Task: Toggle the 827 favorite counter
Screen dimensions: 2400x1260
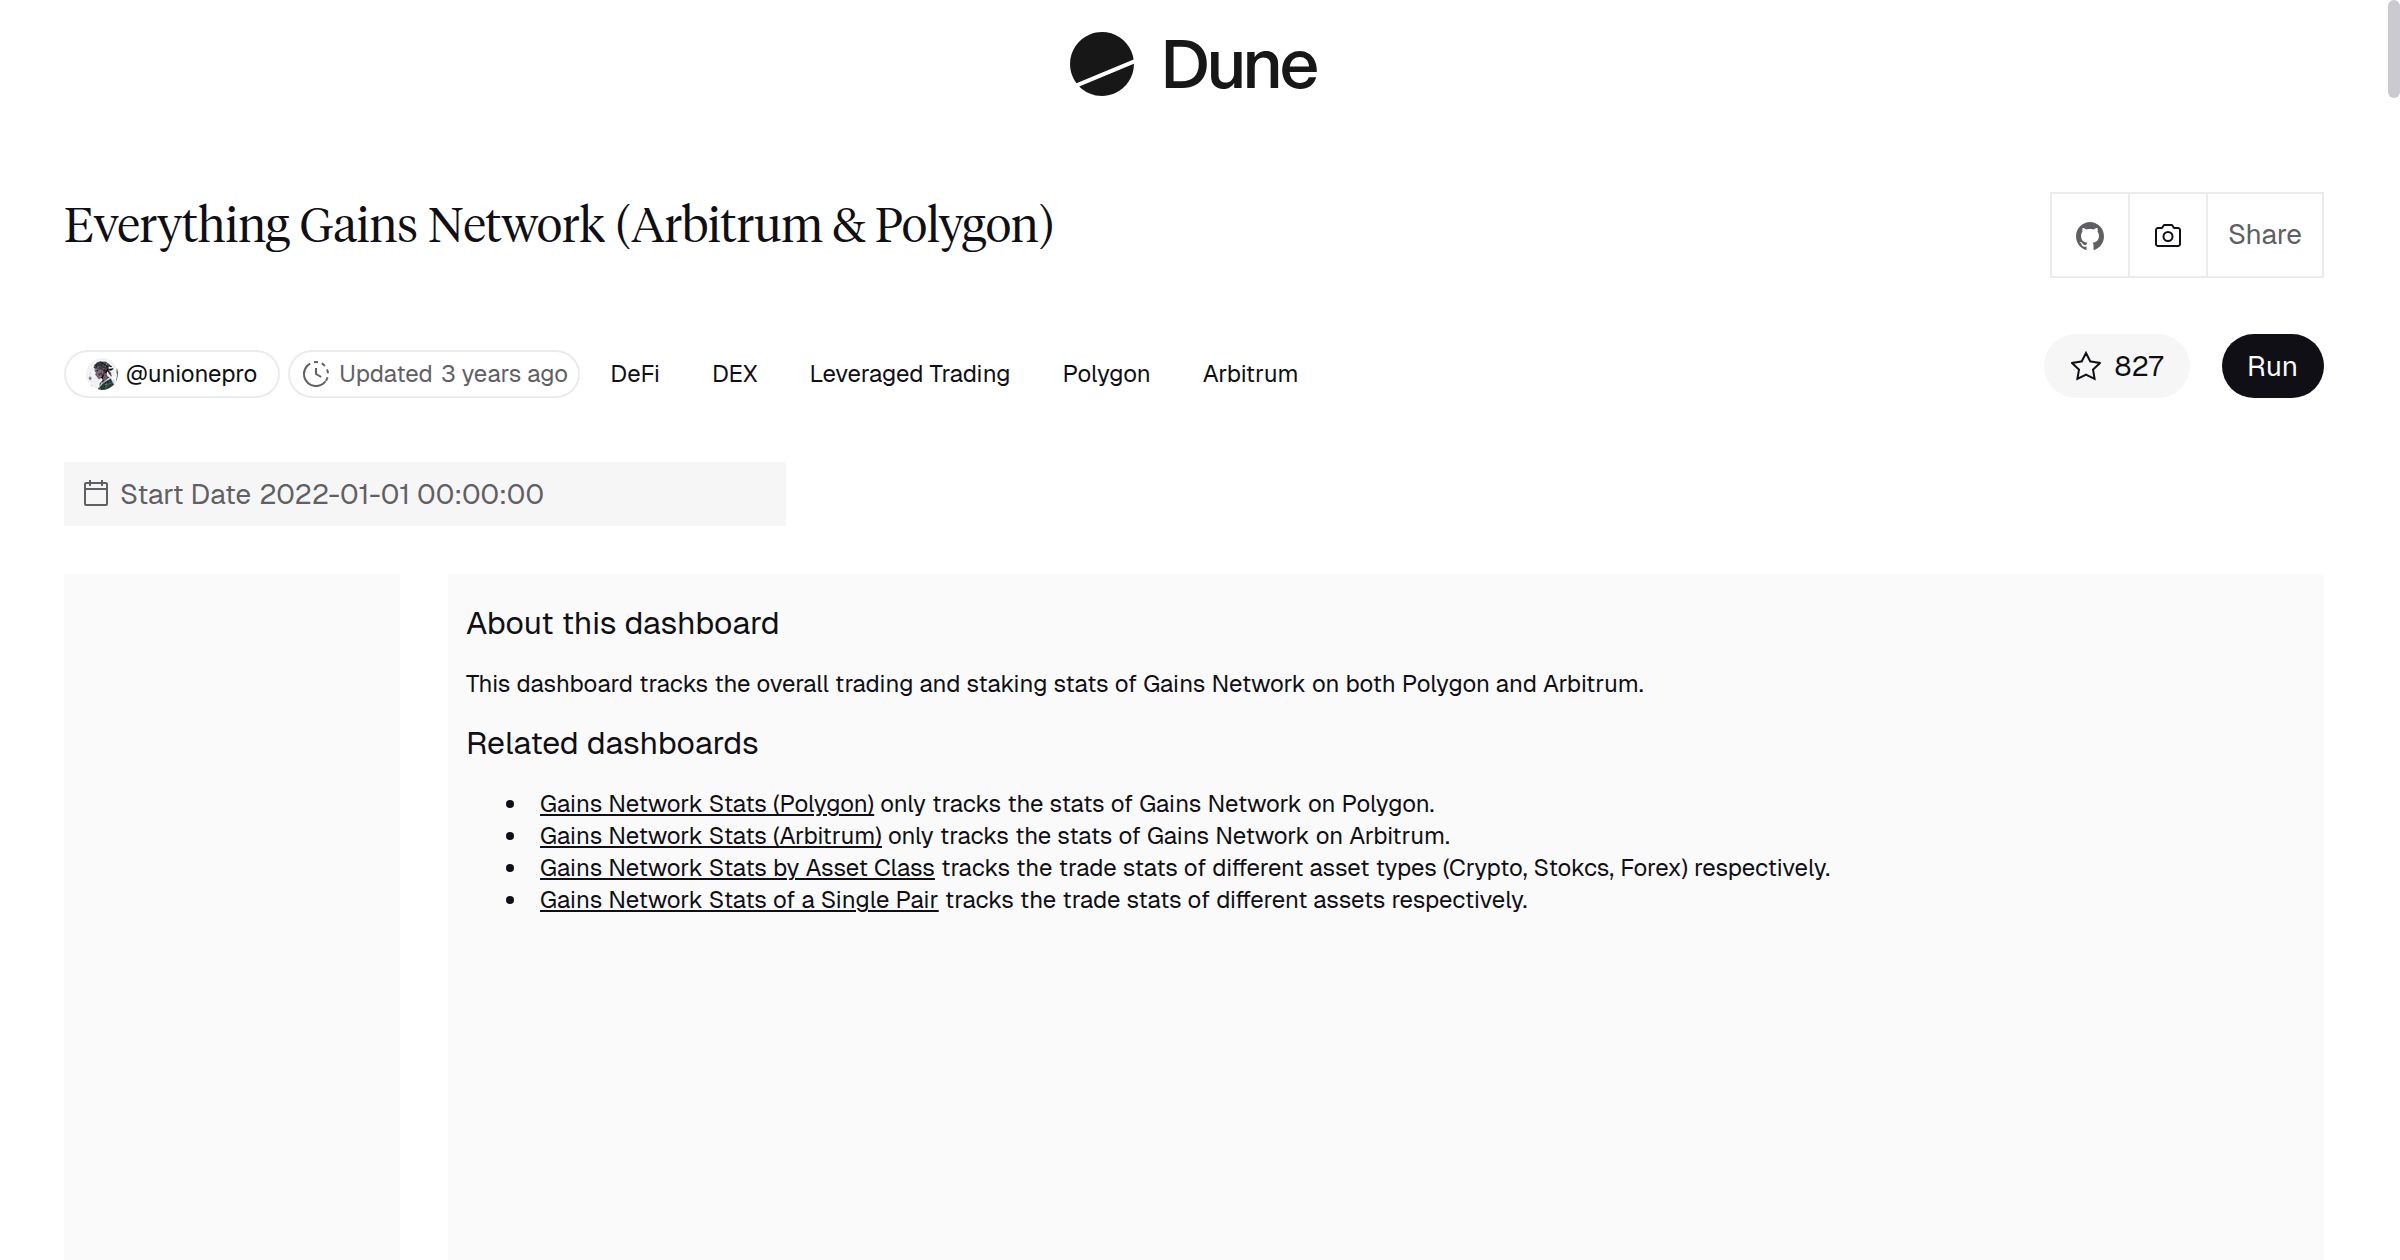Action: [2138, 367]
